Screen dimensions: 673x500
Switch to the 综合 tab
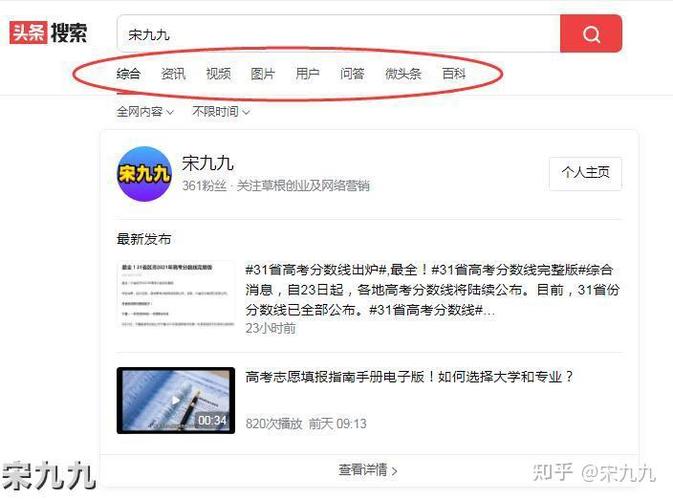[128, 74]
